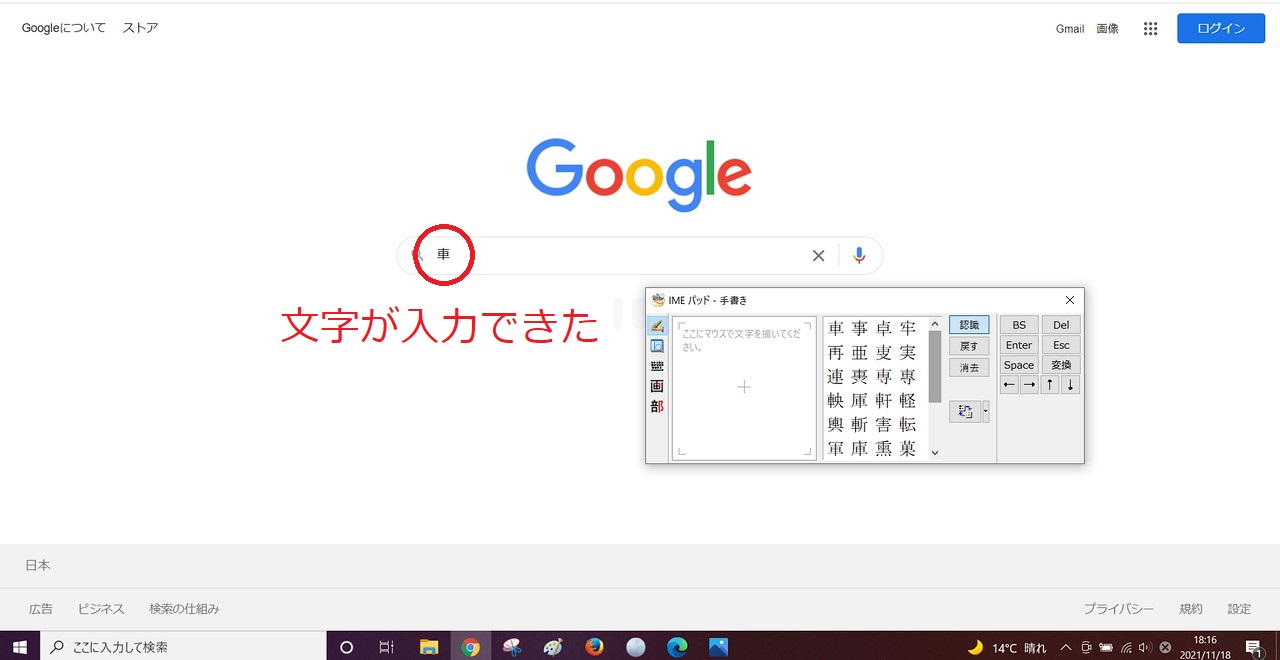The image size is (1280, 660).
Task: Open the character list applet icon
Action: pyautogui.click(x=657, y=346)
